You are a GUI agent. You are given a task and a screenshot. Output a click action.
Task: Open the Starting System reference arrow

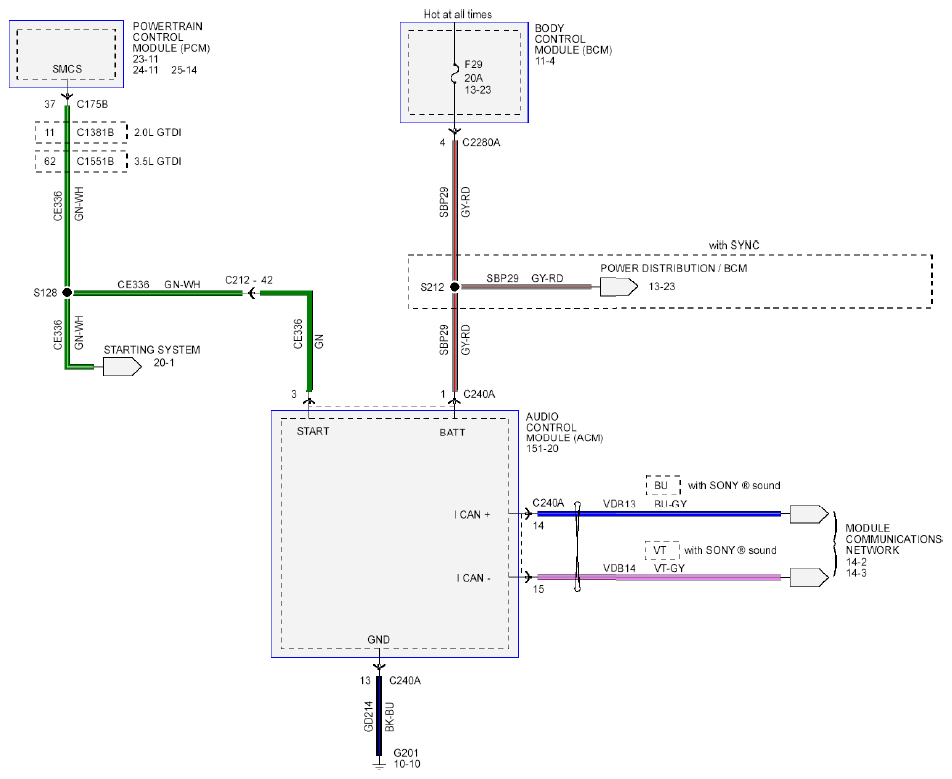[x=121, y=367]
